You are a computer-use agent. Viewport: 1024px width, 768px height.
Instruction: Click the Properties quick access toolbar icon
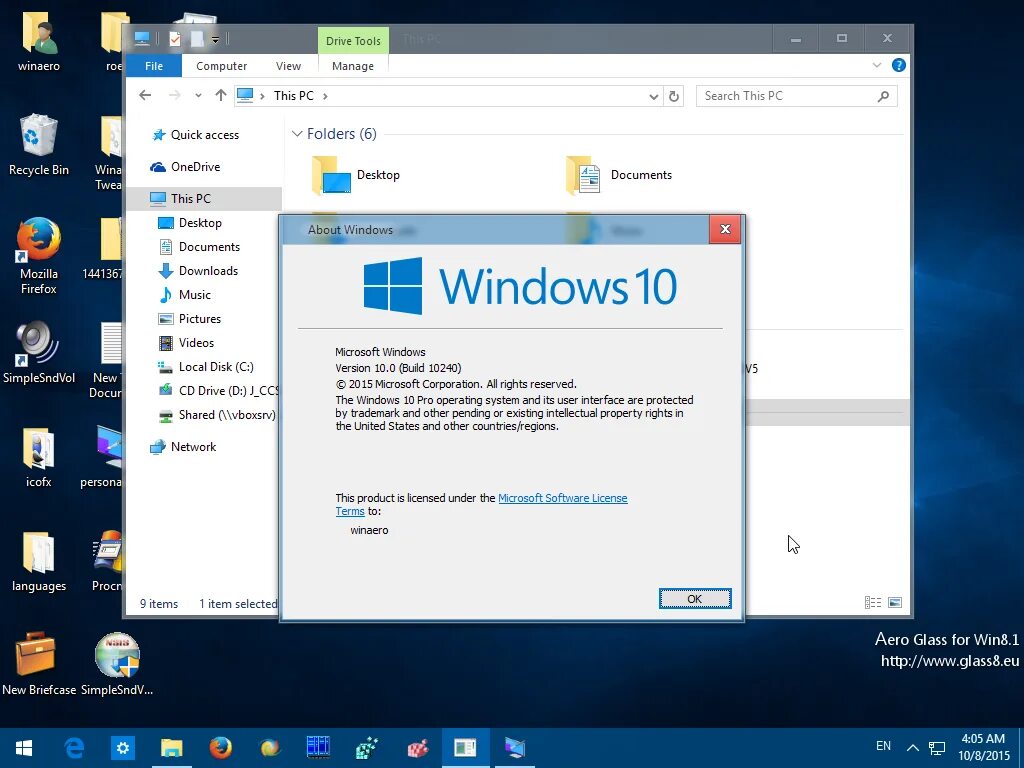click(x=174, y=39)
